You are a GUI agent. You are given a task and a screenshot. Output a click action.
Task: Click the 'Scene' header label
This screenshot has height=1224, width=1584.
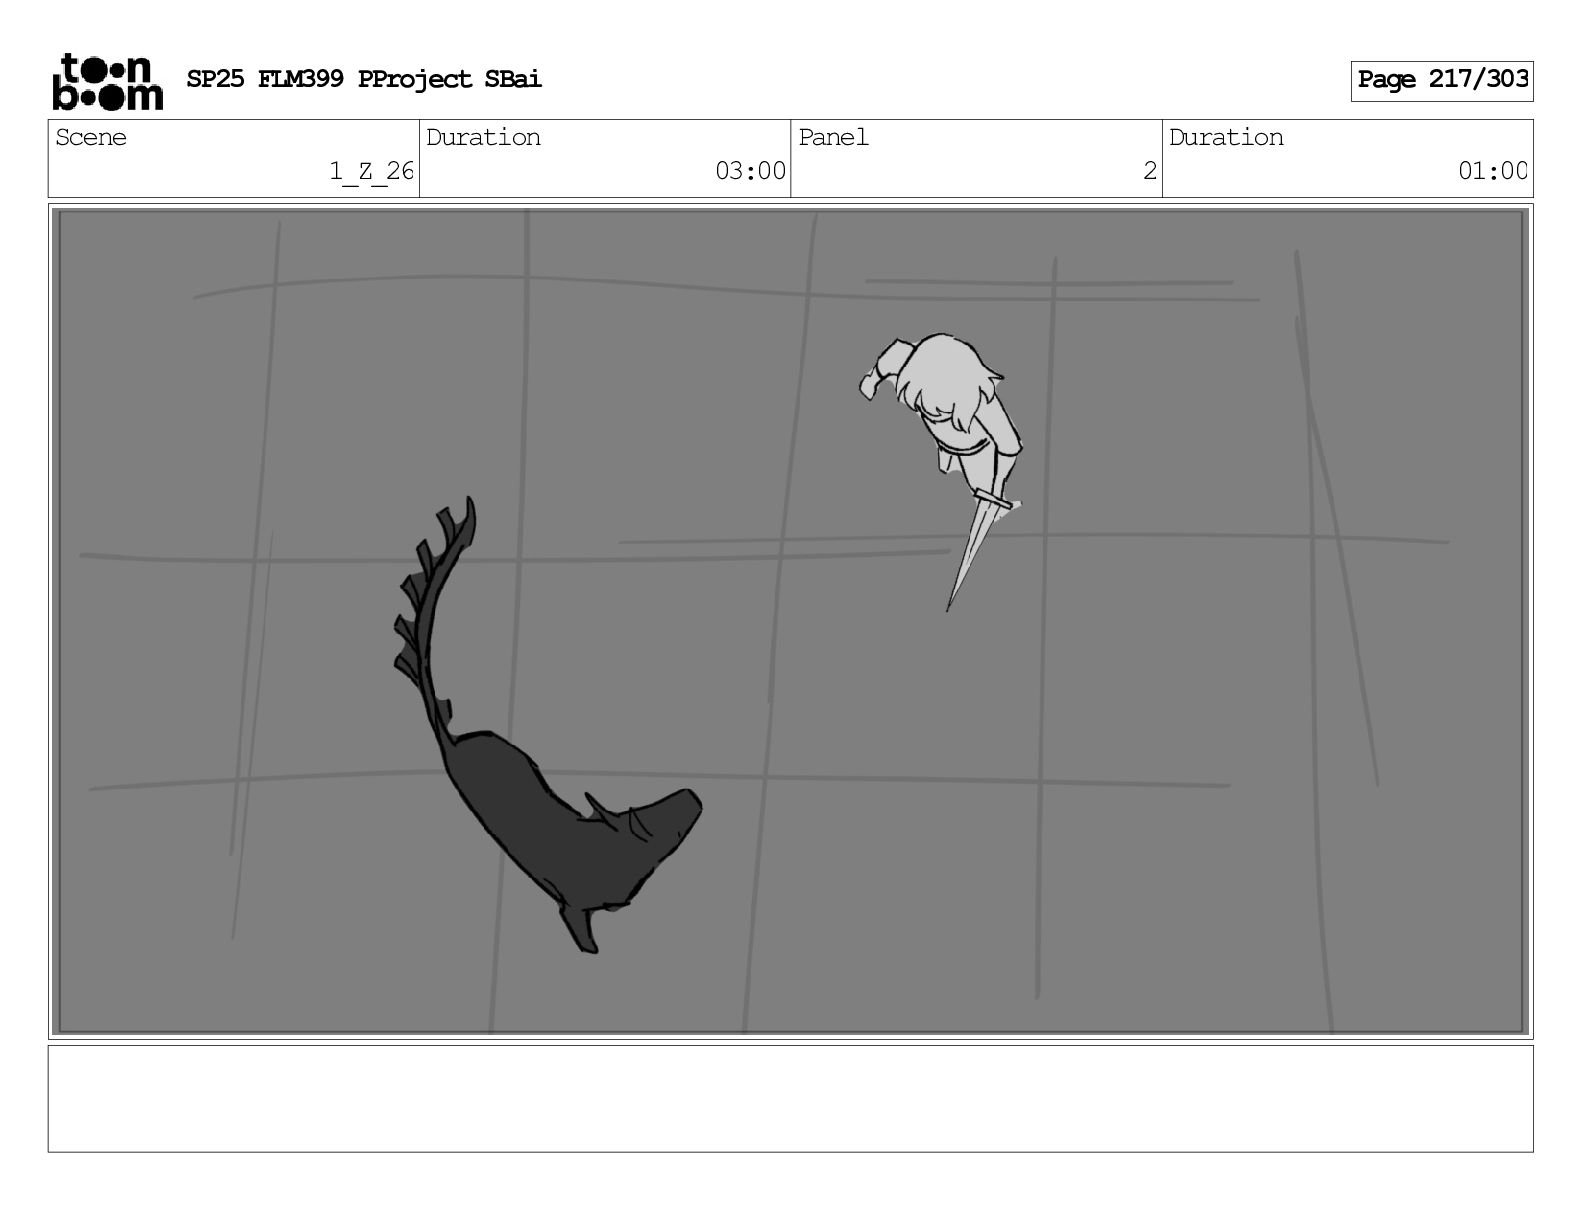[x=91, y=137]
